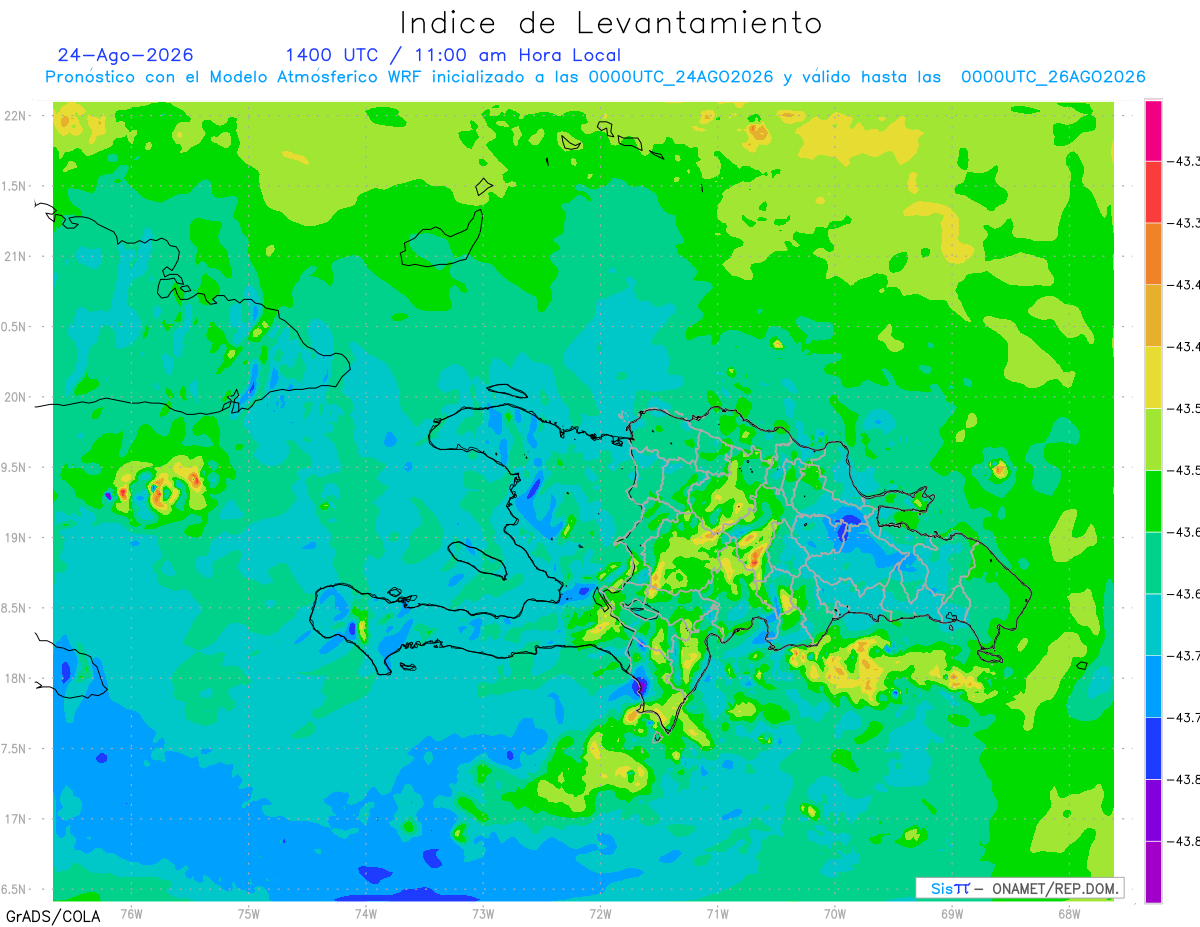Click the truncated '0.5N' latitude label
Viewport: 1200px width, 927px height.
[x=13, y=327]
